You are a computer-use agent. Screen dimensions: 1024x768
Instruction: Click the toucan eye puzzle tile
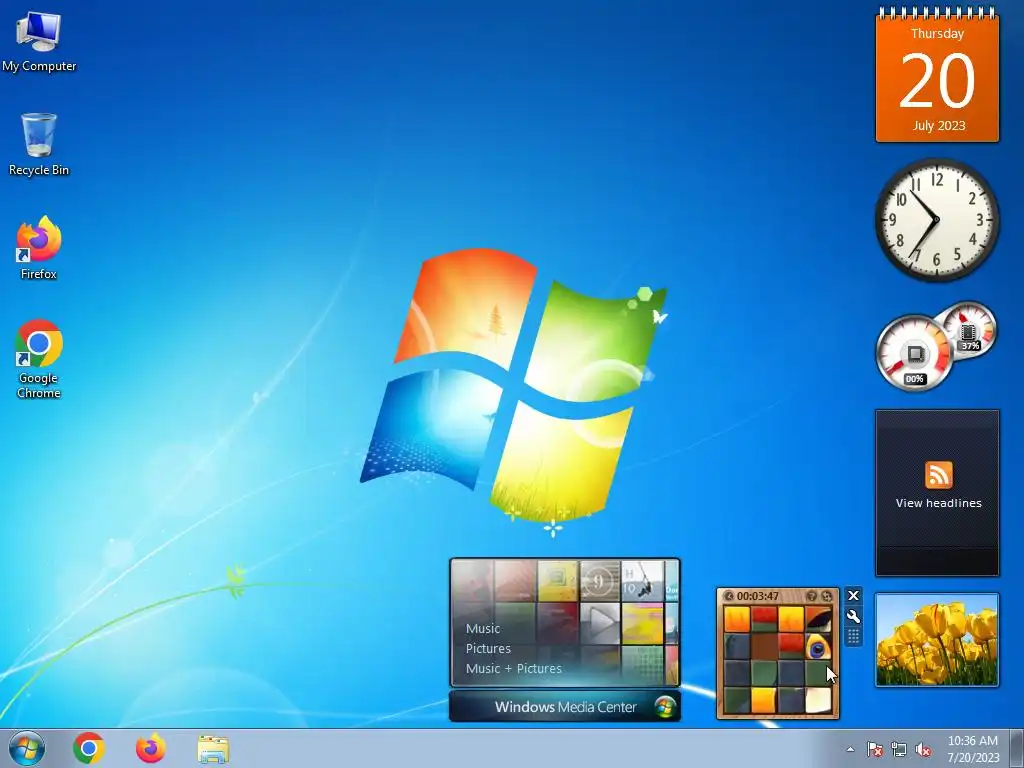pos(818,647)
